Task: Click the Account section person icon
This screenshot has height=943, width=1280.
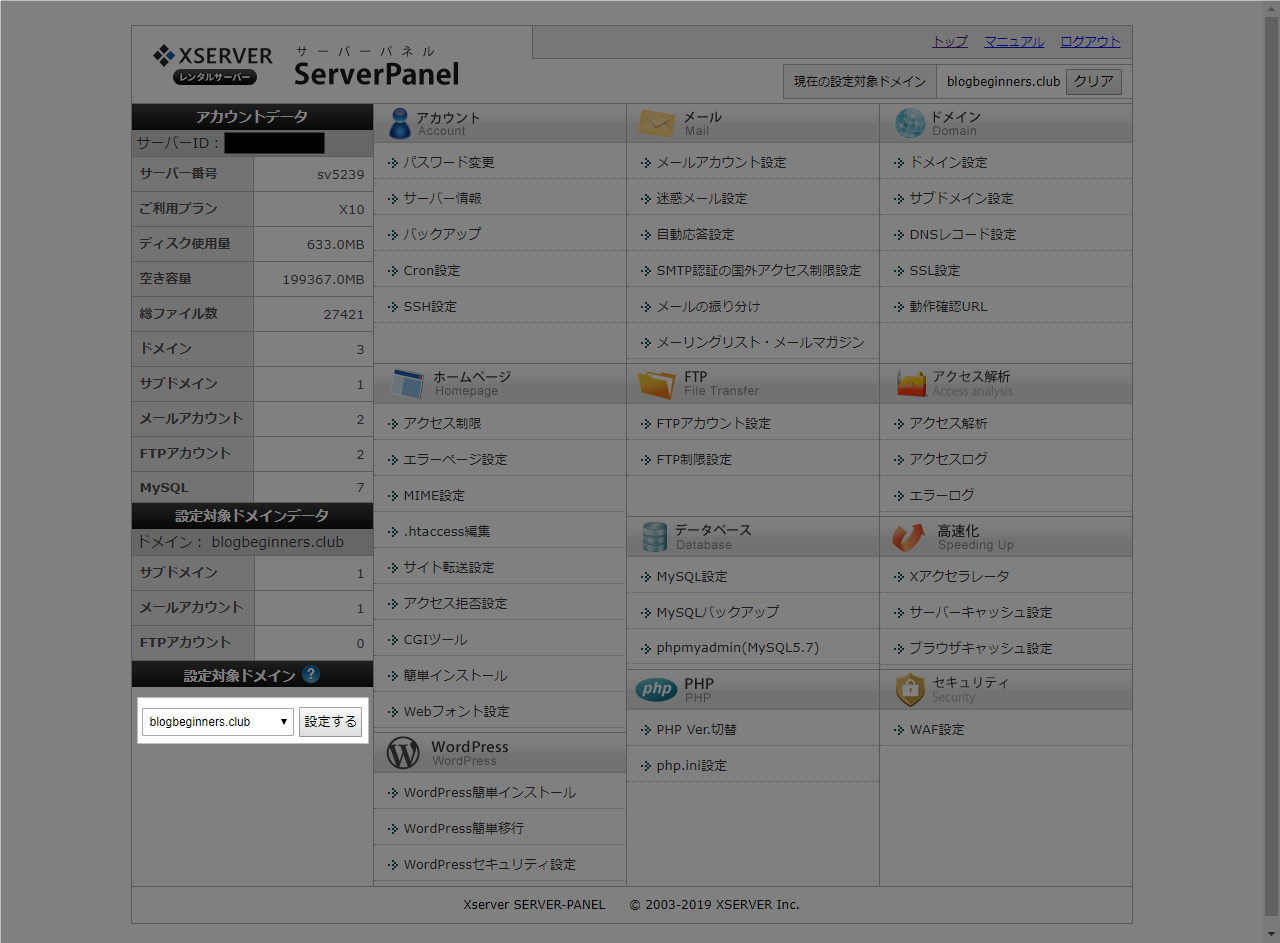Action: [x=399, y=123]
